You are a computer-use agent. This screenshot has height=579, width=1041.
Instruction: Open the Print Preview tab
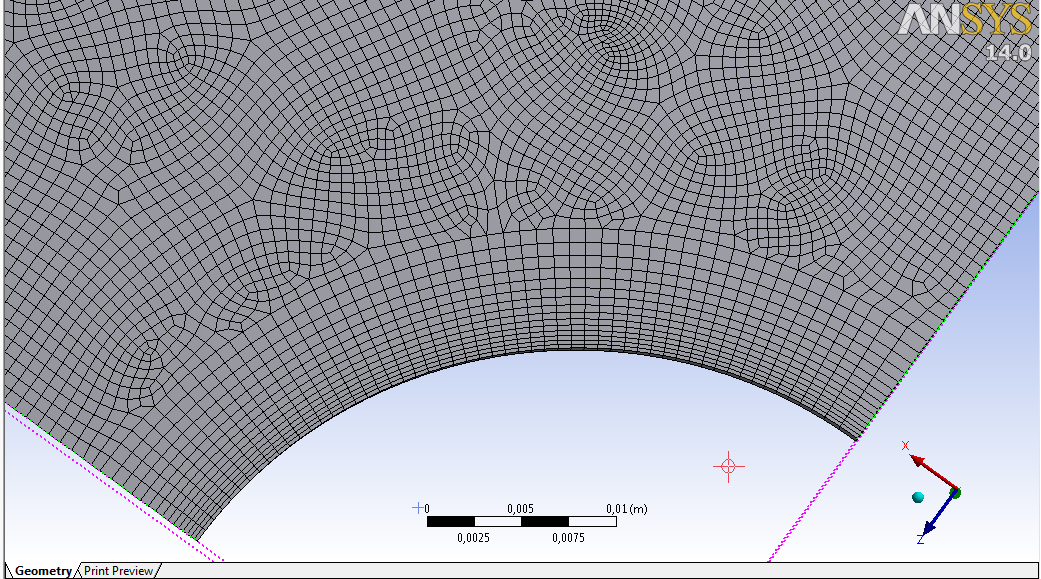pos(118,571)
